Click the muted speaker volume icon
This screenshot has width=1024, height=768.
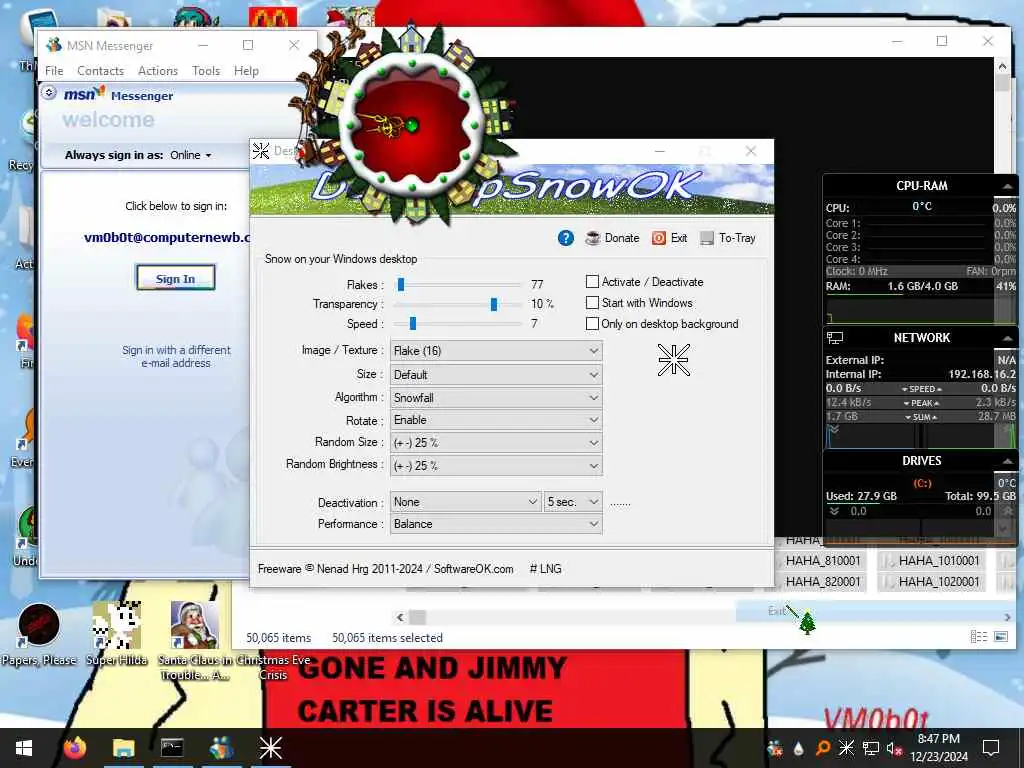pyautogui.click(x=894, y=748)
